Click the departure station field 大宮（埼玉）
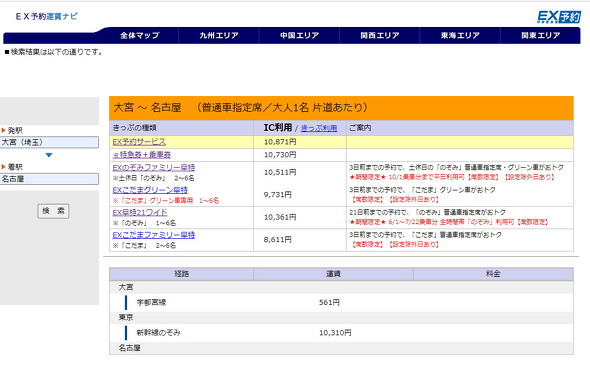This screenshot has width=590, height=365. 49,142
